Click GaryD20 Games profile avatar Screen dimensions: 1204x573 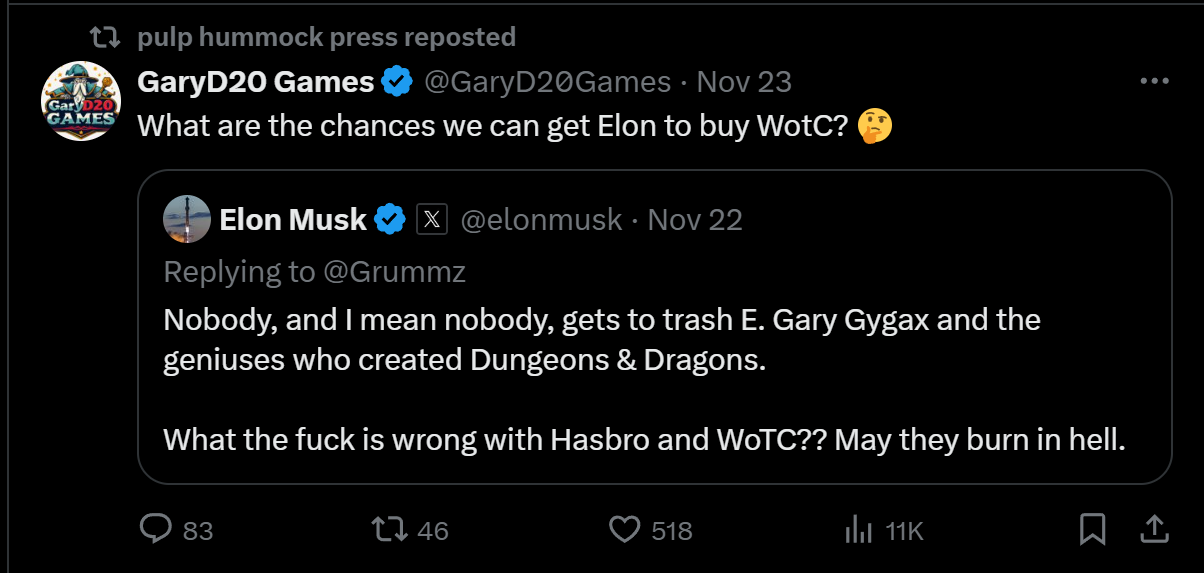[x=81, y=102]
